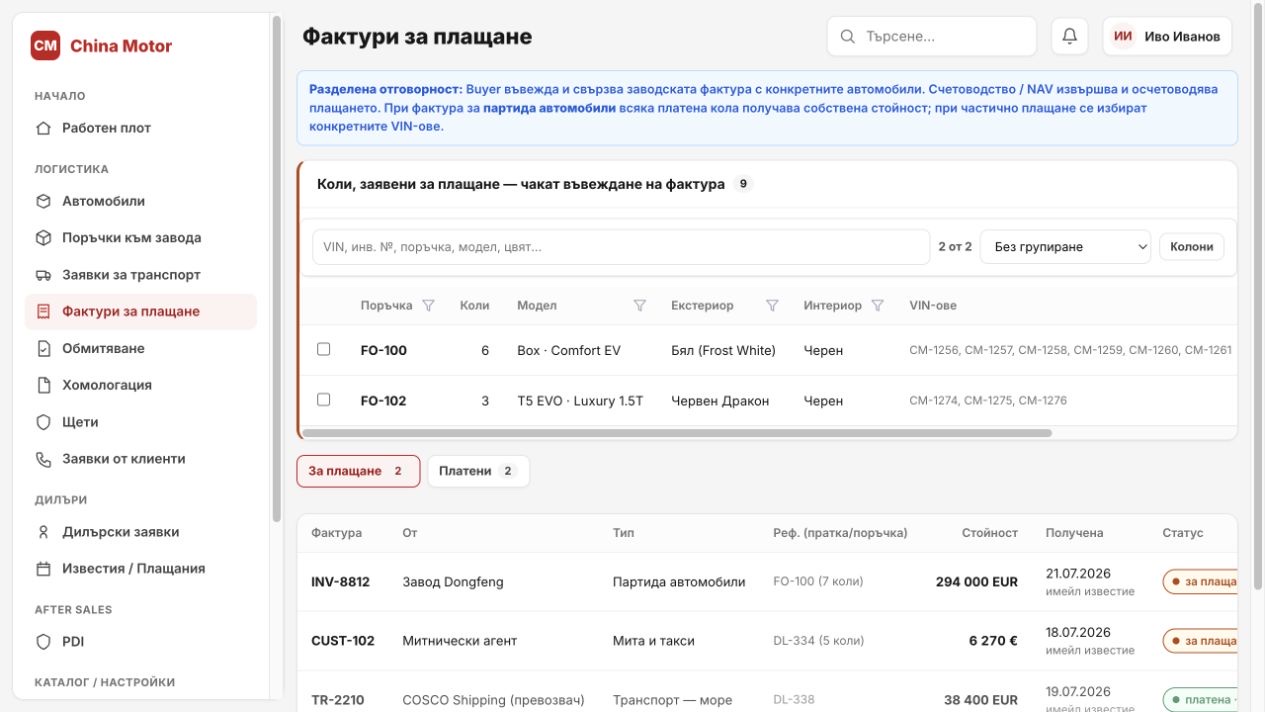Open Автомобили in the sidebar
Viewport: 1265px width, 712px height.
[140, 201]
